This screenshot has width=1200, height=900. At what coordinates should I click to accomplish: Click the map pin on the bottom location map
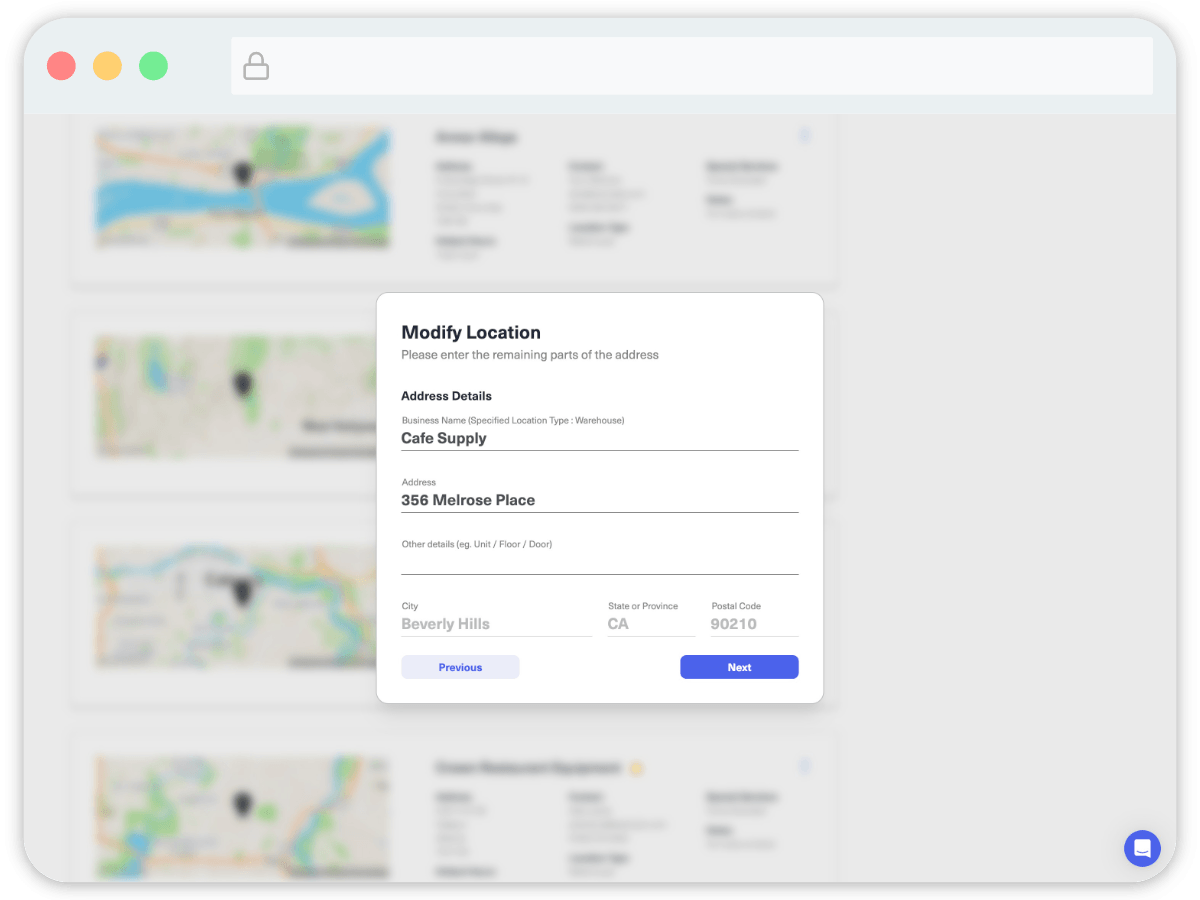(242, 803)
